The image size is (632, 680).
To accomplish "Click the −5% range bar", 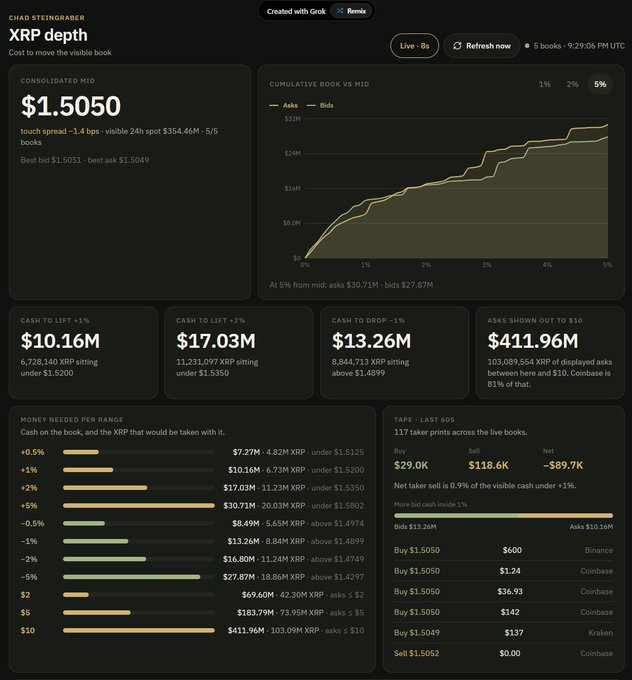I will pyautogui.click(x=138, y=577).
